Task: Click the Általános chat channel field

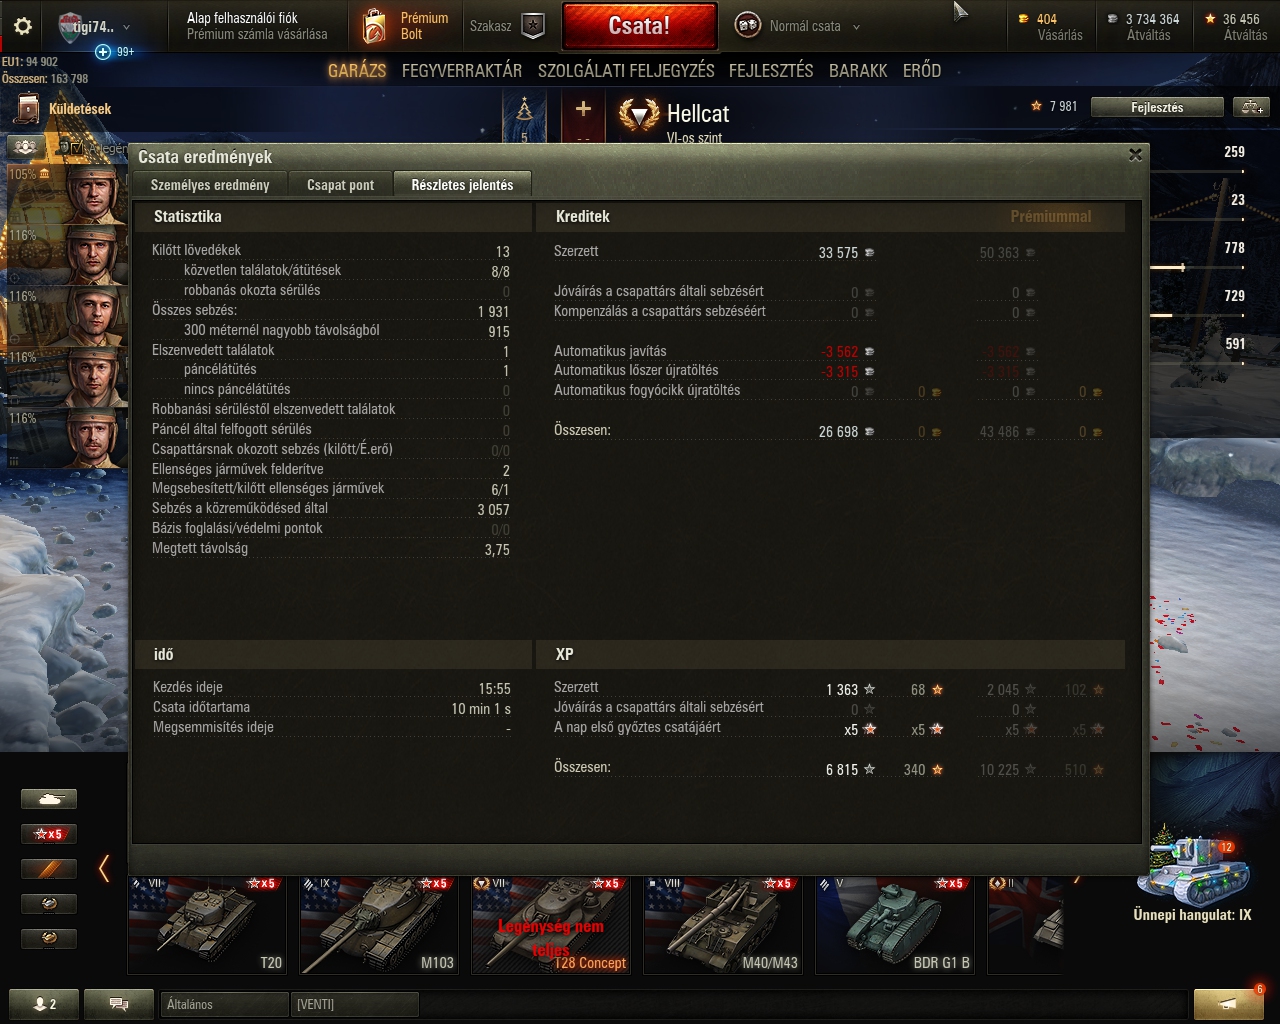Action: [x=224, y=1004]
